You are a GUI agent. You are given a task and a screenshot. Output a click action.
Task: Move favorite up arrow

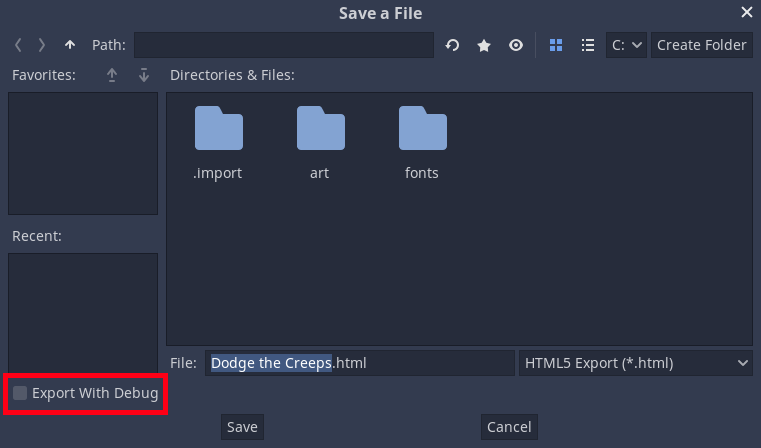click(112, 75)
